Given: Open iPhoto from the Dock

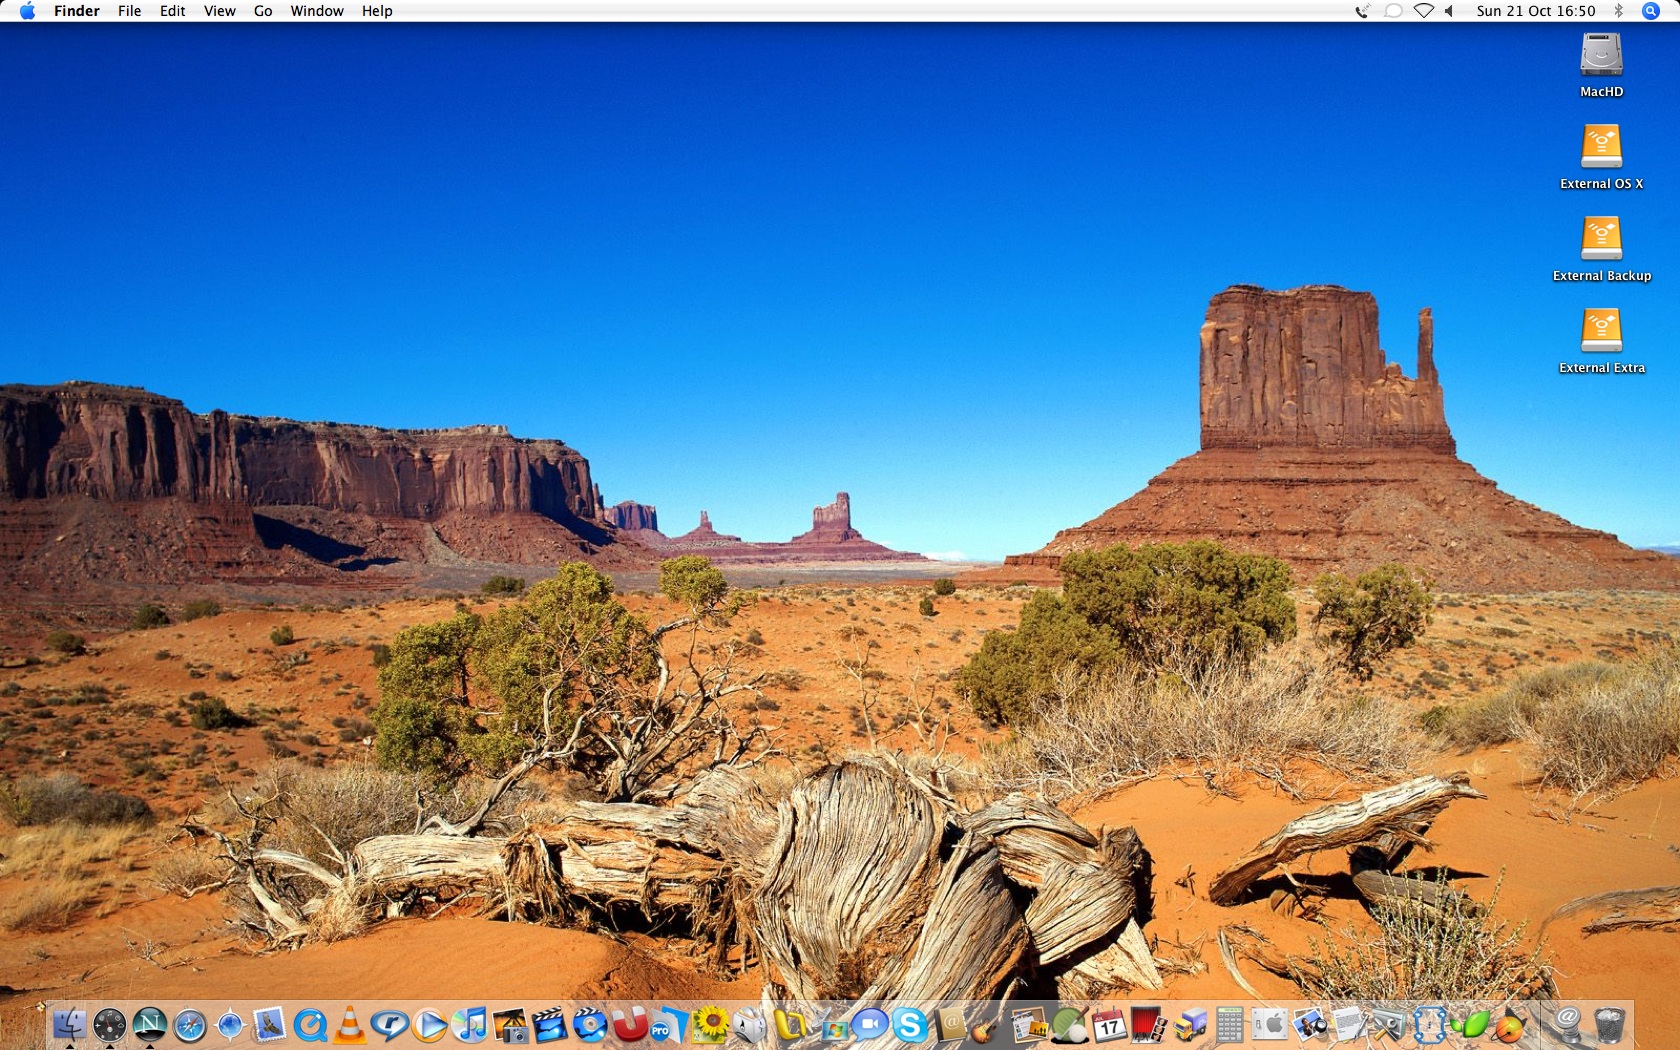Looking at the screenshot, I should coord(509,1025).
